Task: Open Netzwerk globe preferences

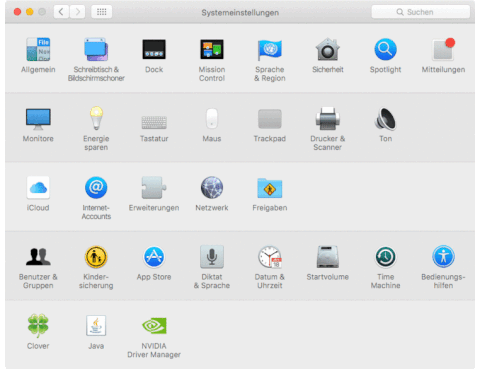Action: click(212, 188)
